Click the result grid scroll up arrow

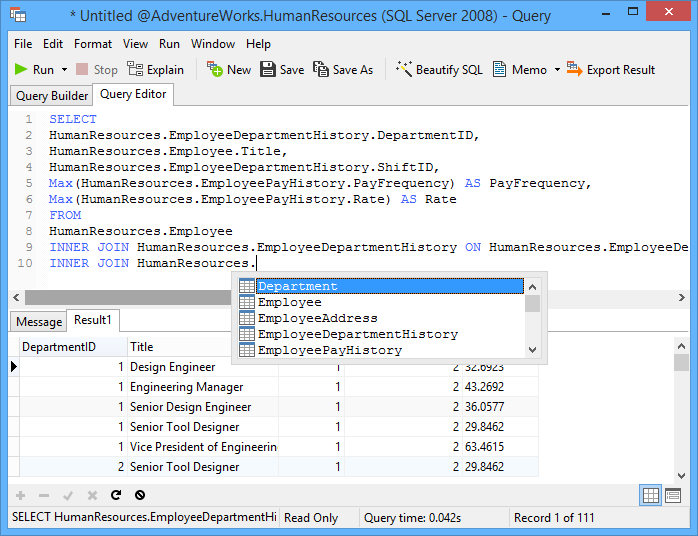681,346
